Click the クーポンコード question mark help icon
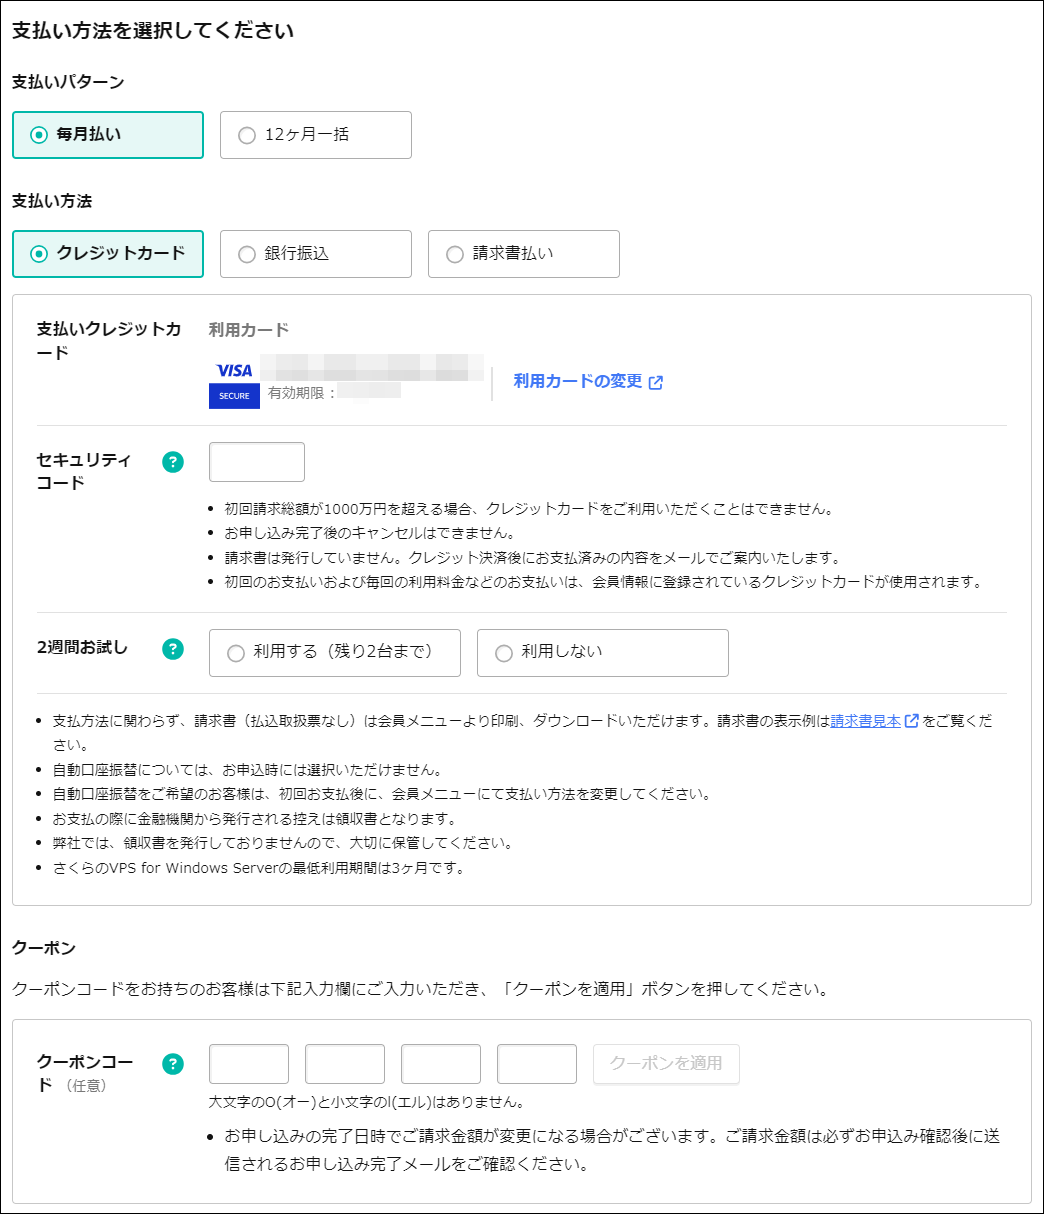 172,1063
